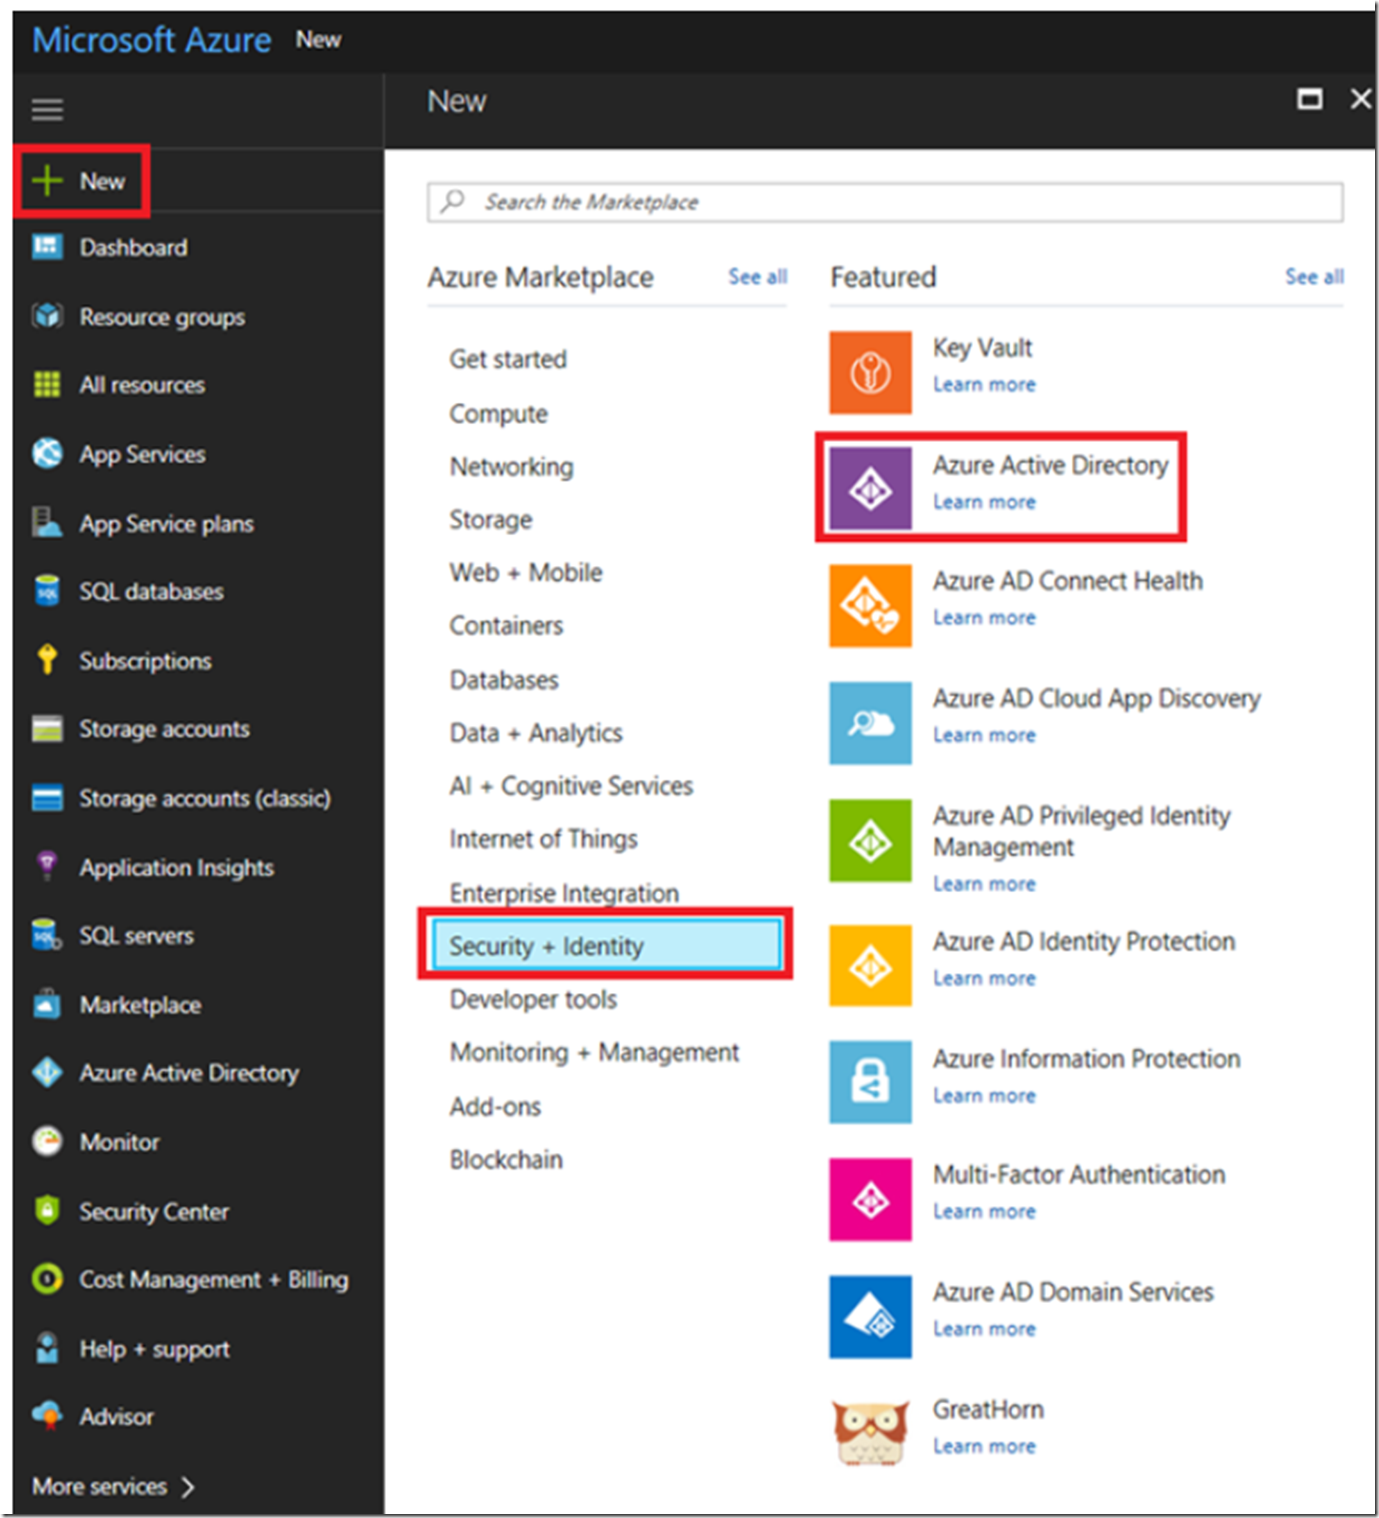Select purple Azure Active Directory tile
Image resolution: width=1379 pixels, height=1518 pixels.
pyautogui.click(x=870, y=488)
